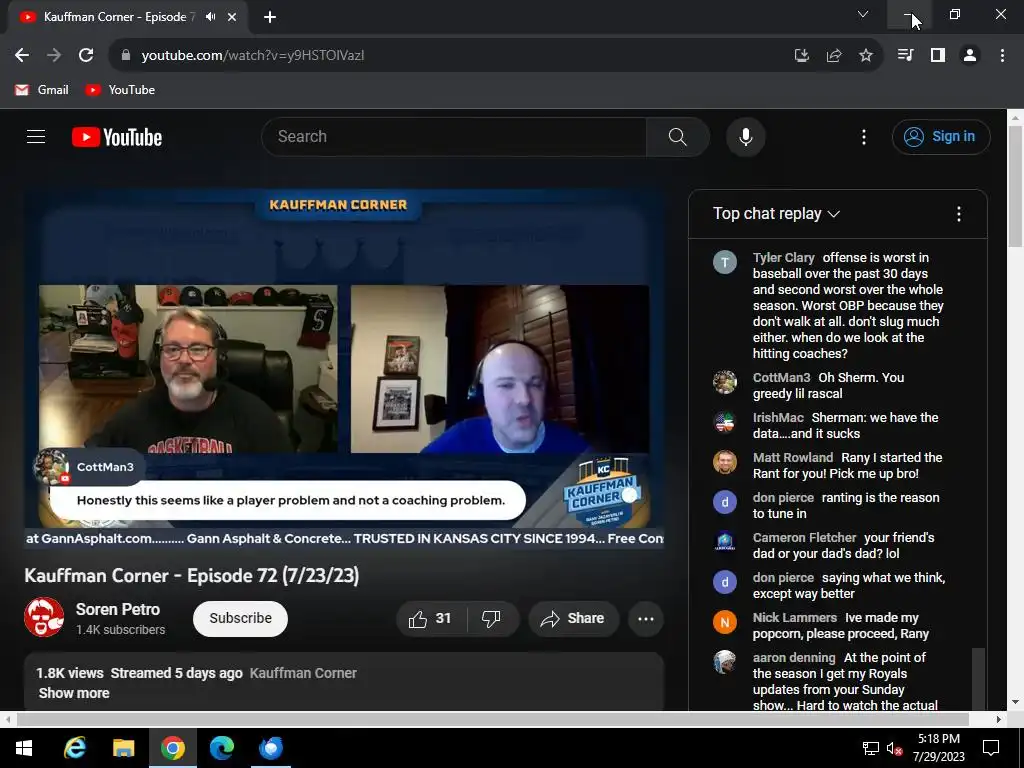Click don pierce 'ranting is the reason' message

(x=846, y=505)
